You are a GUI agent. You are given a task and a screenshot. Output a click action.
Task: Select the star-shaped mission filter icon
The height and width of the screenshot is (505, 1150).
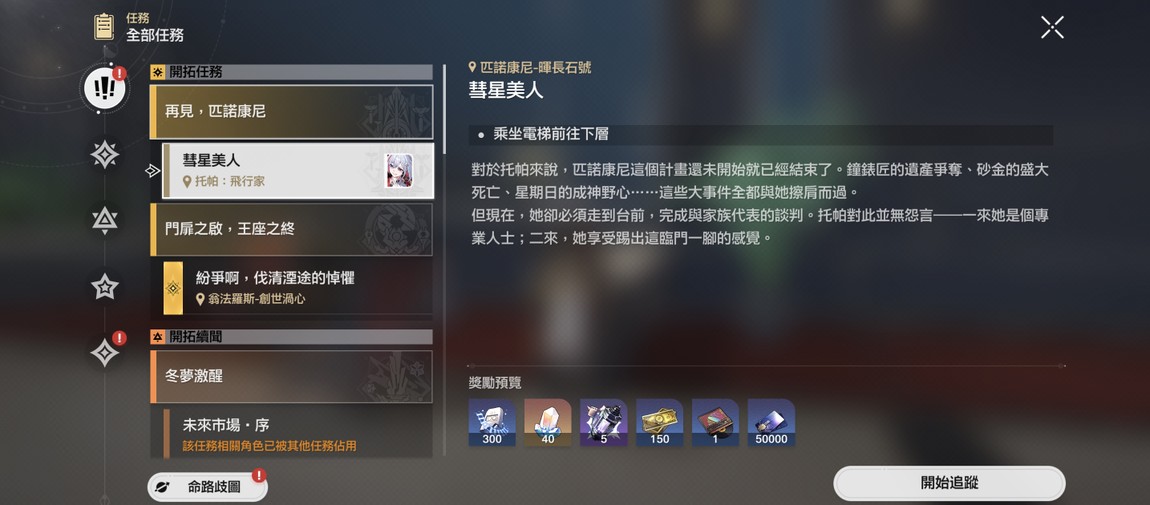tap(105, 287)
